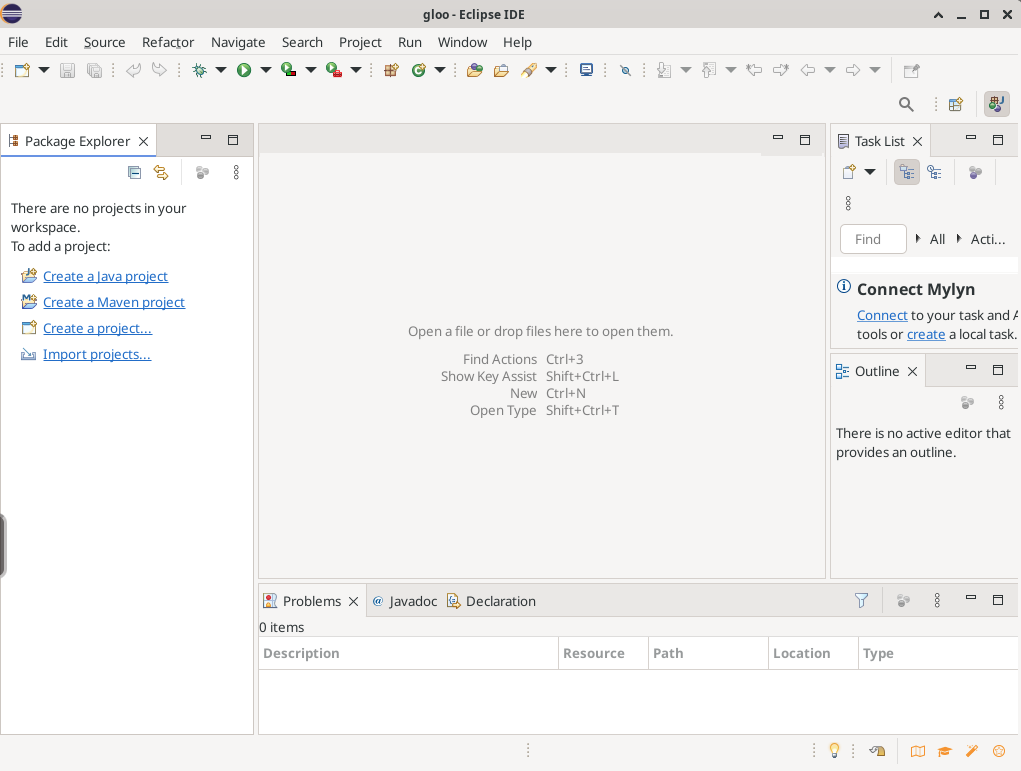Expand the New wizard dropdown arrow
Screen dimensions: 1021x771
pyautogui.click(x=44, y=70)
